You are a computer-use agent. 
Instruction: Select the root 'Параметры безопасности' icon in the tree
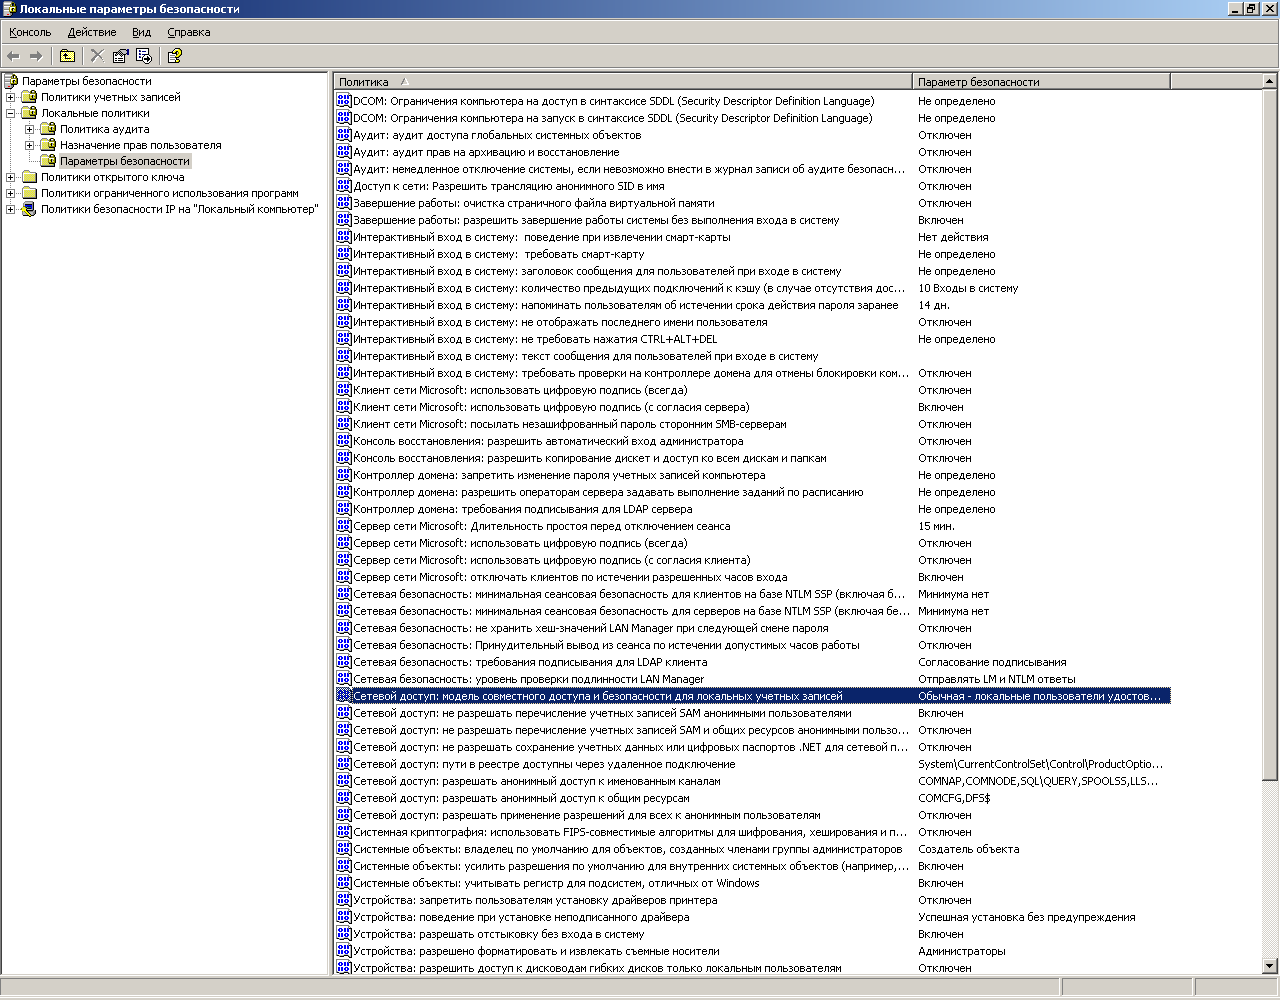coord(11,81)
